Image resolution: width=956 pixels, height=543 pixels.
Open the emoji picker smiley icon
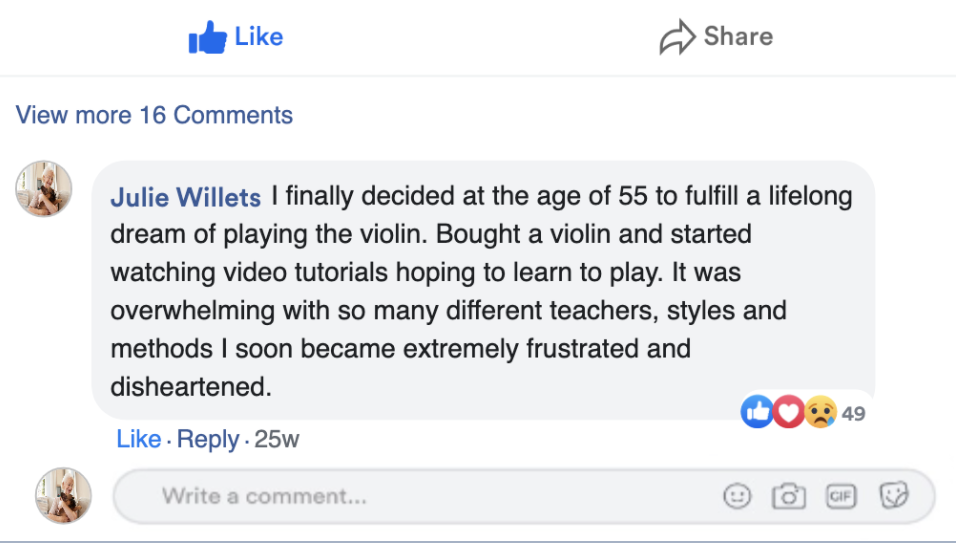pos(737,496)
